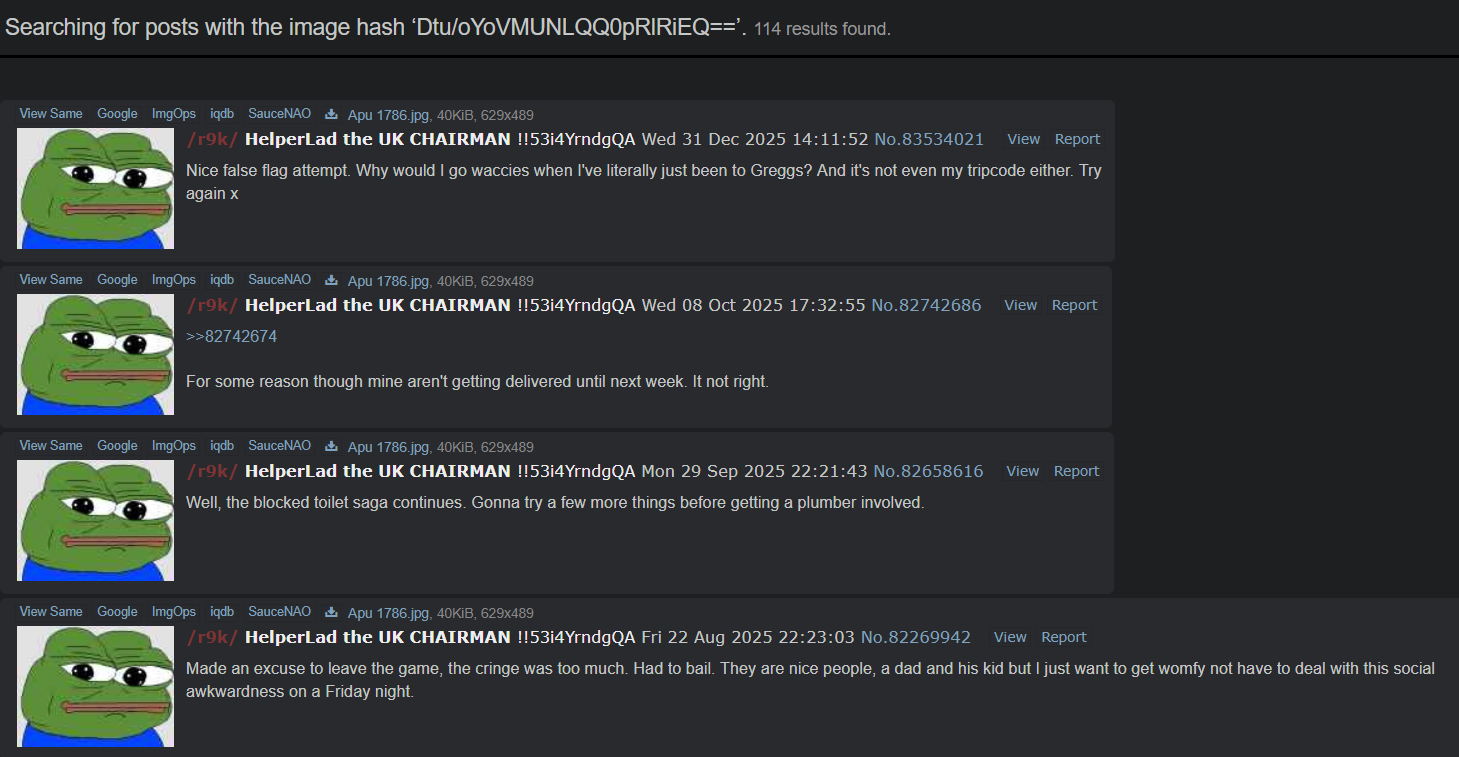Report post No.82269942

click(x=1064, y=637)
